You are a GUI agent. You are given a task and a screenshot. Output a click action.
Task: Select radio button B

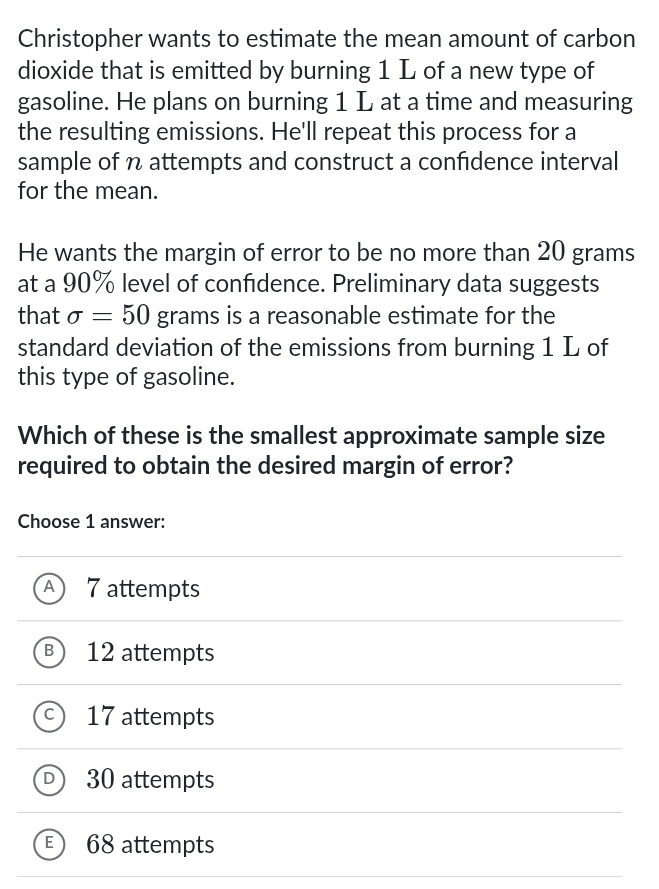47,653
